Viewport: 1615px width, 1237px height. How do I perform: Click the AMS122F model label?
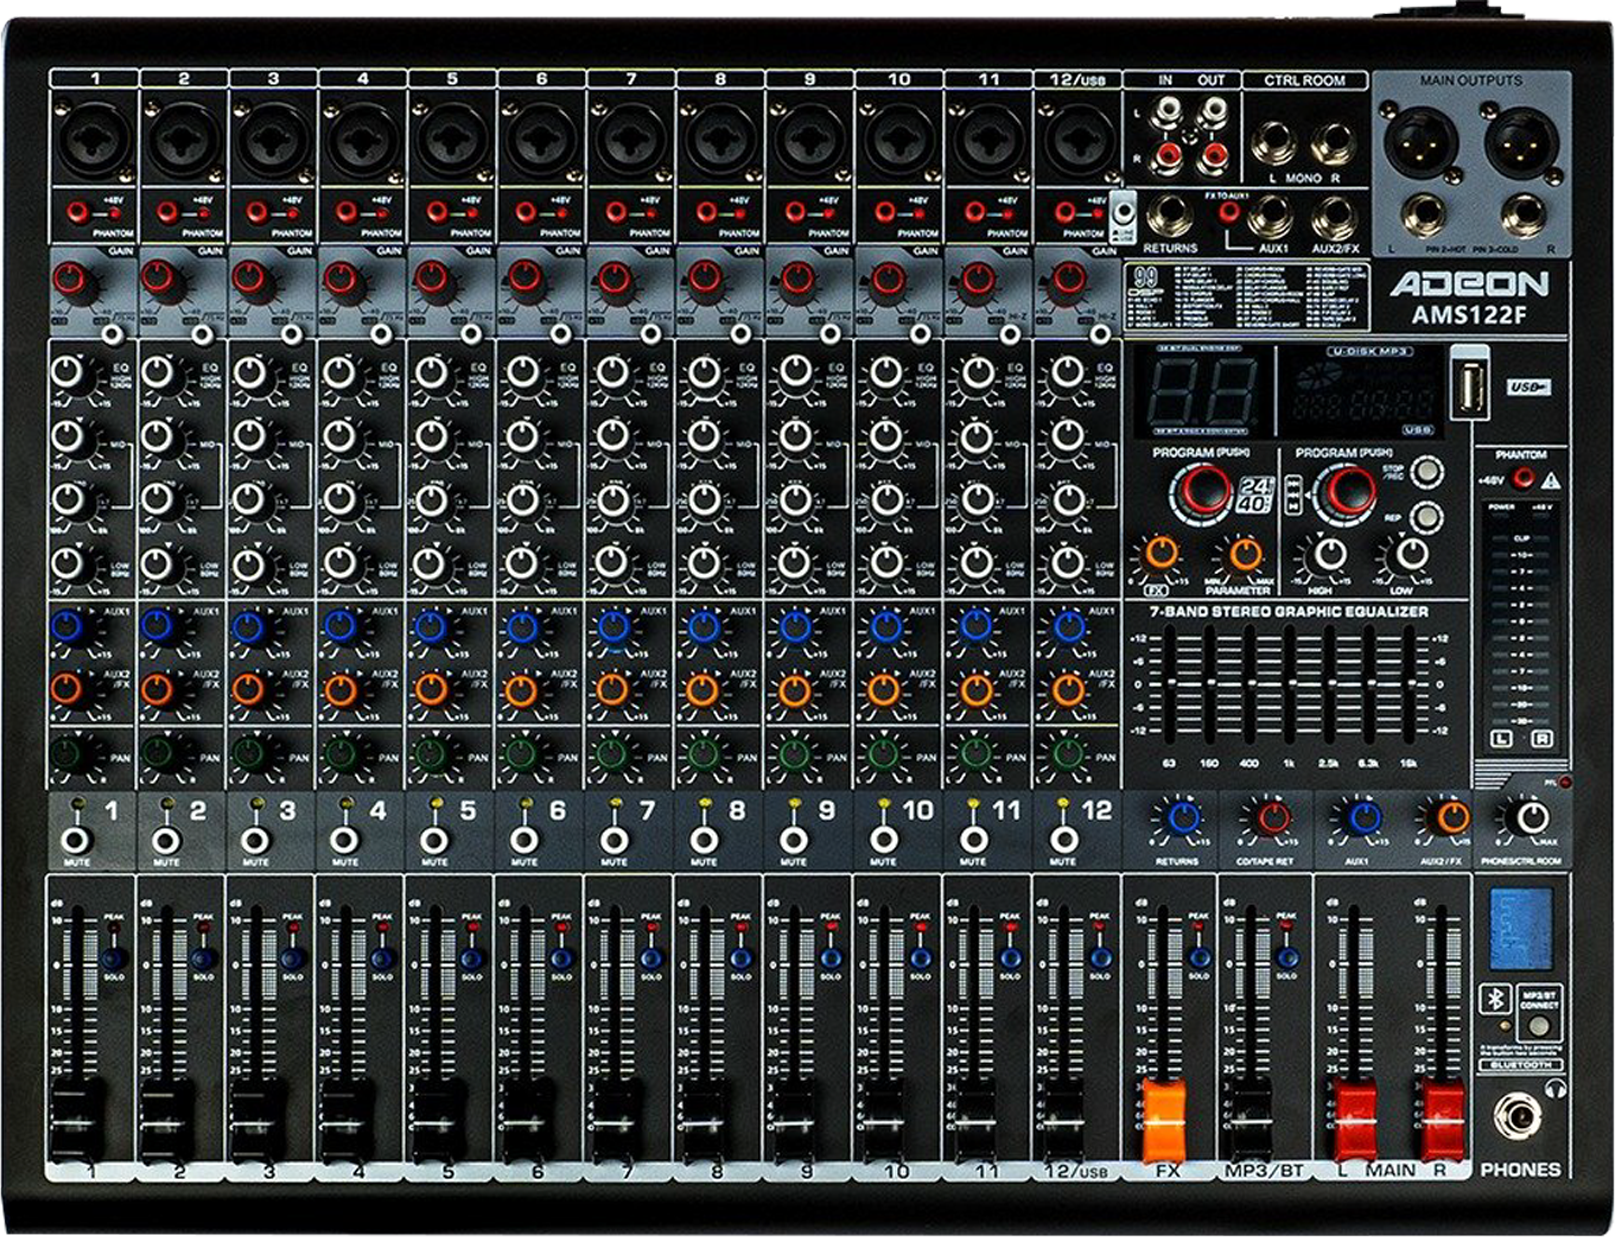tap(1469, 315)
